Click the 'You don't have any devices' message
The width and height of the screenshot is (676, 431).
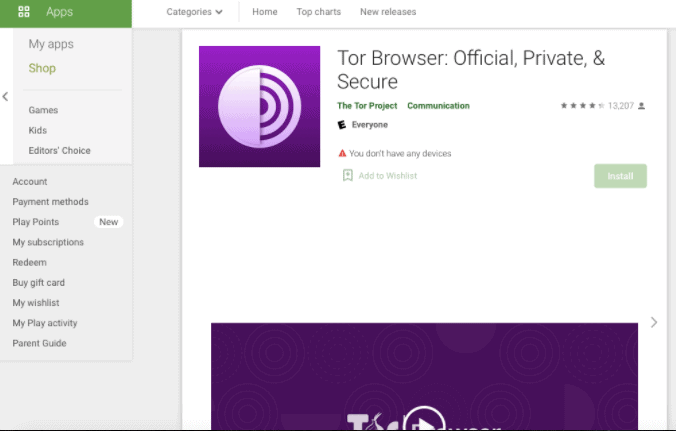(400, 153)
